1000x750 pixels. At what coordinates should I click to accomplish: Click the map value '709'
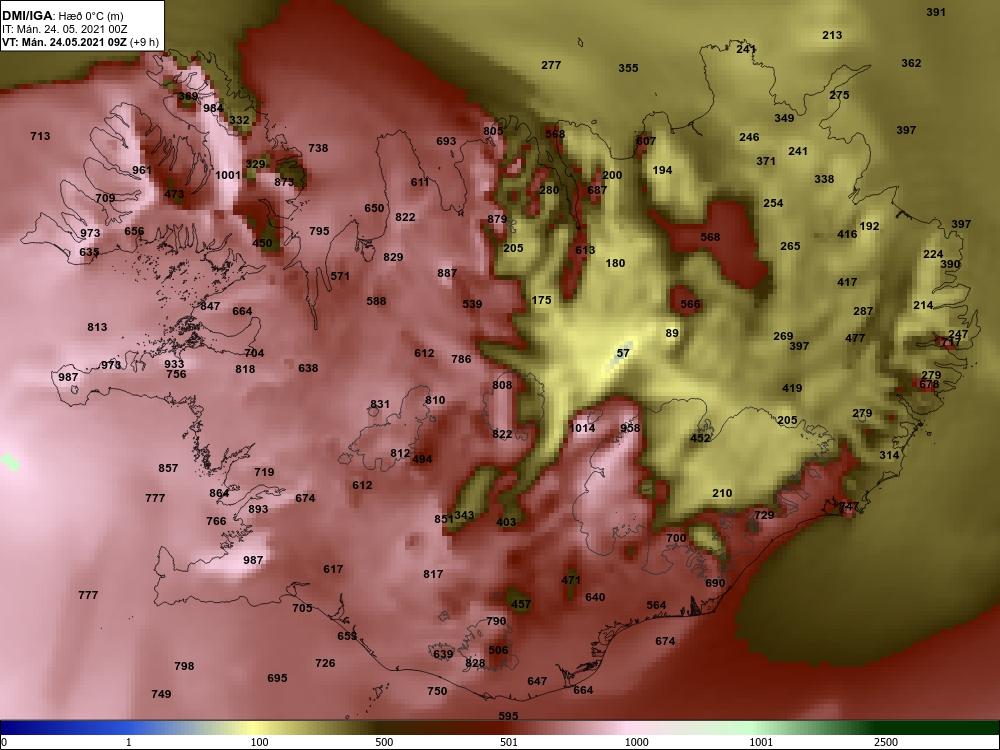click(x=105, y=198)
